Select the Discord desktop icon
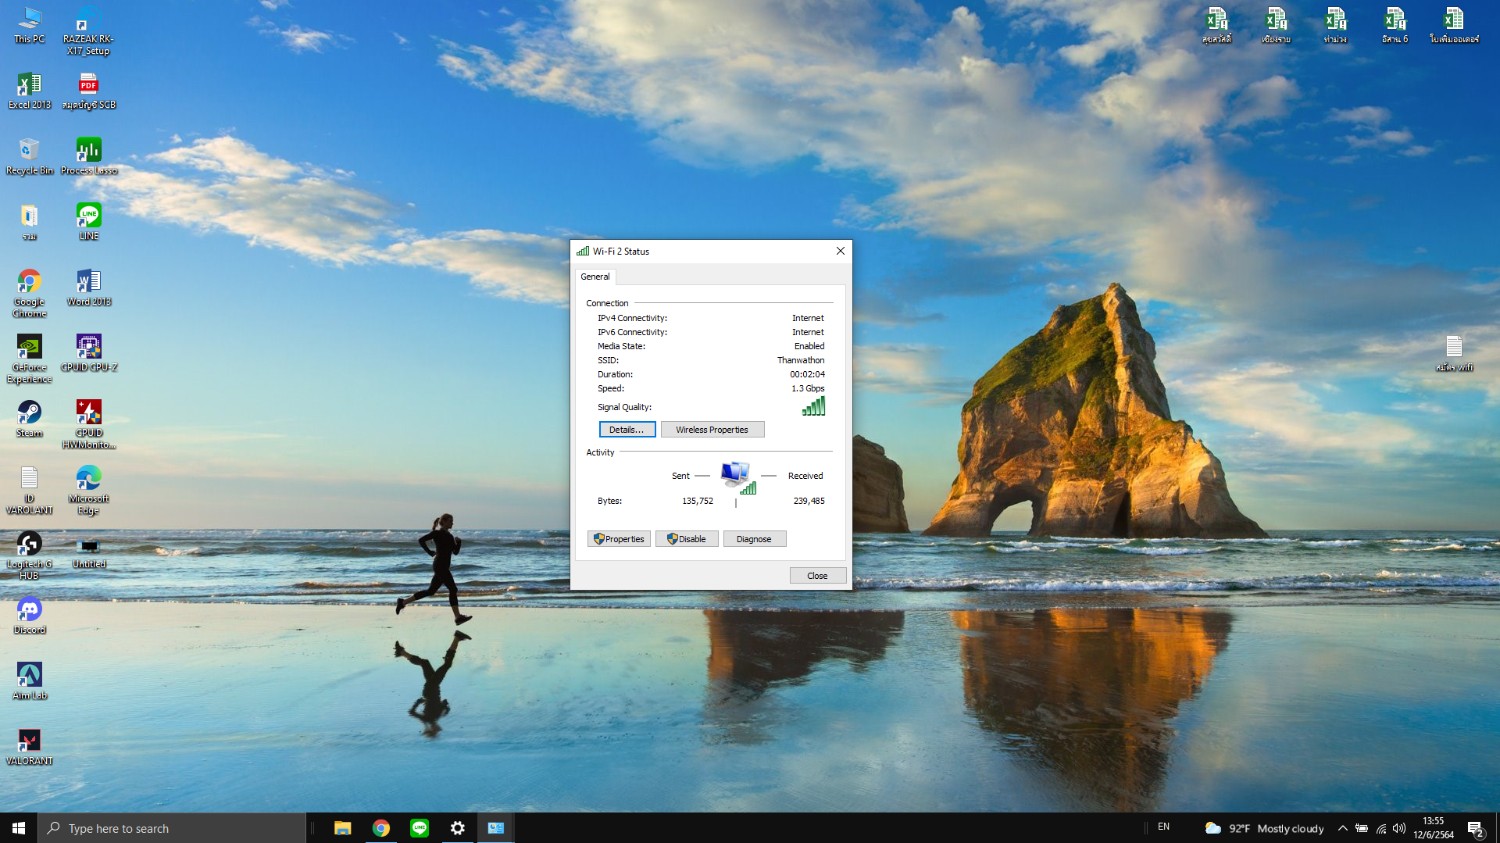This screenshot has height=843, width=1500. [29, 611]
